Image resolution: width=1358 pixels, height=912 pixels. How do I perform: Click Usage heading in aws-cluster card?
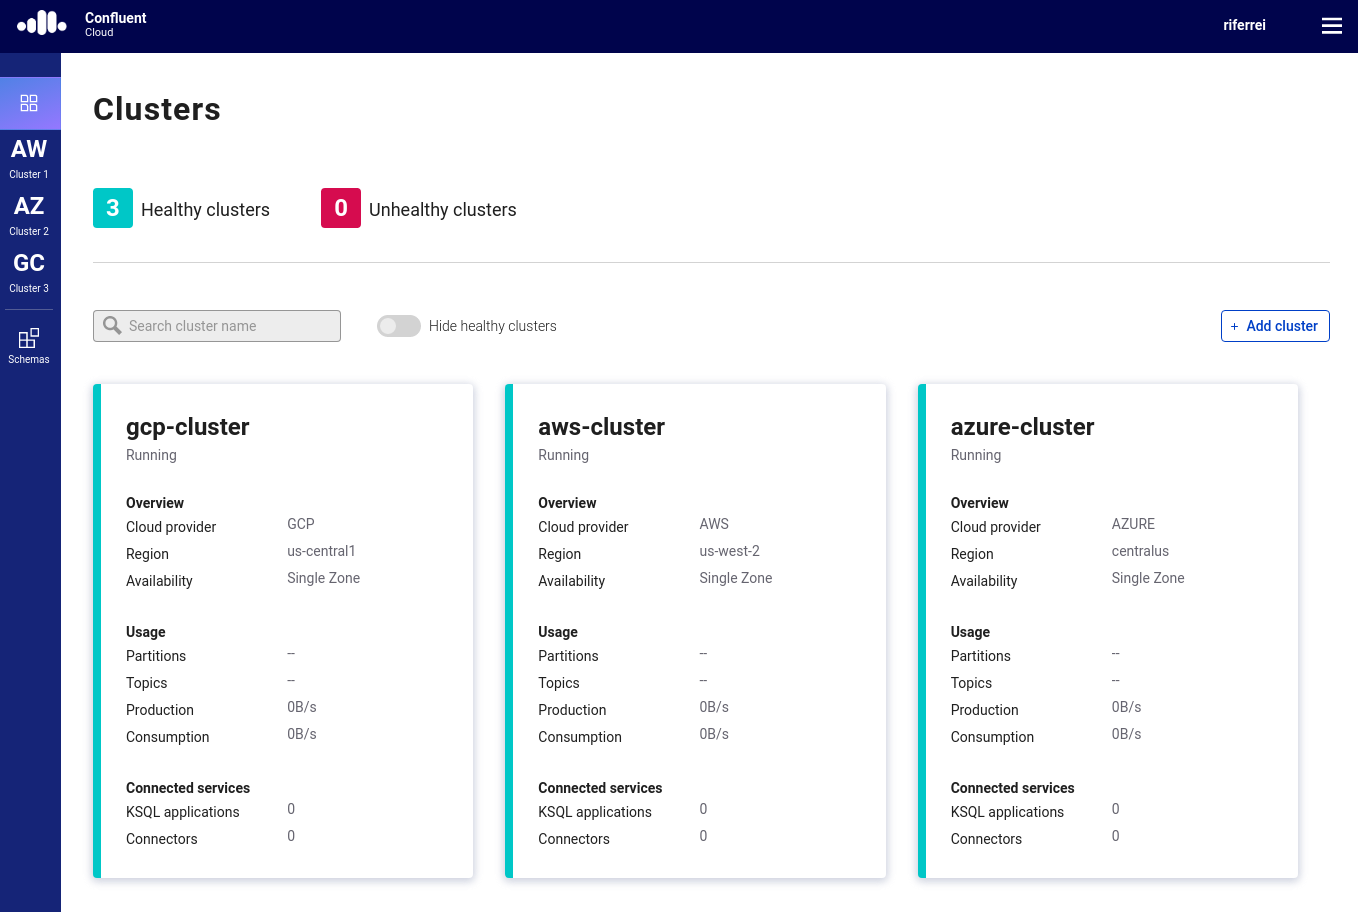[558, 632]
